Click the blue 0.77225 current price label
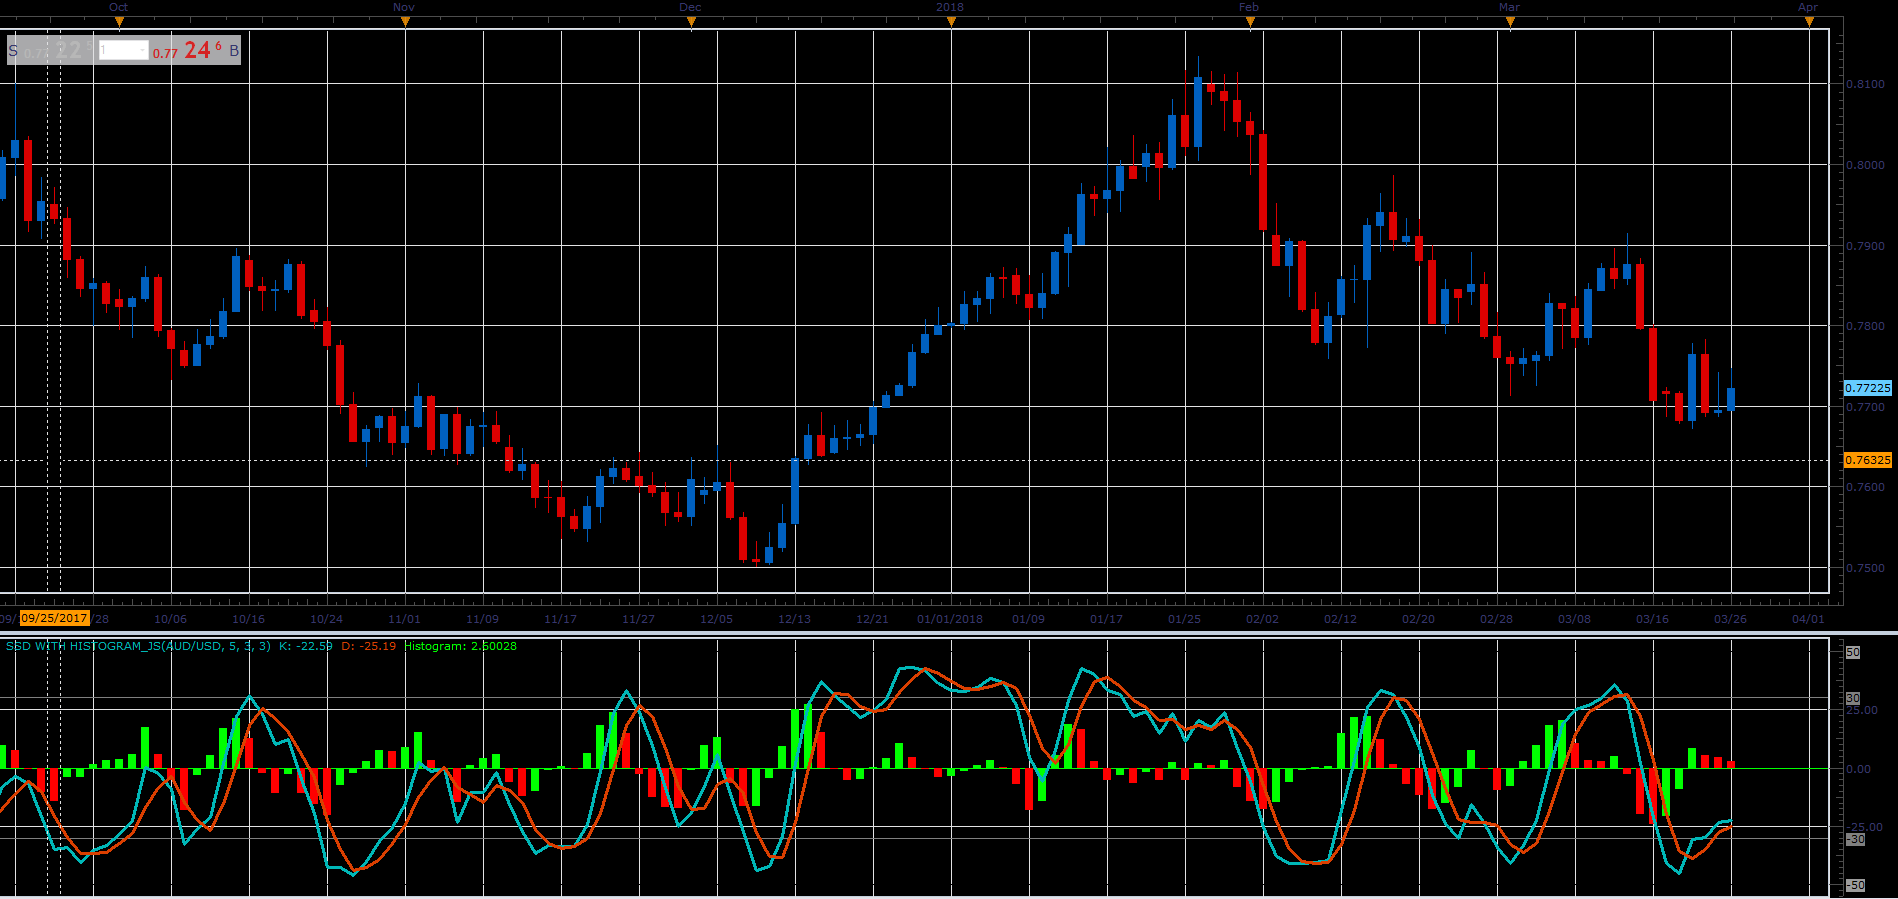 (1868, 388)
